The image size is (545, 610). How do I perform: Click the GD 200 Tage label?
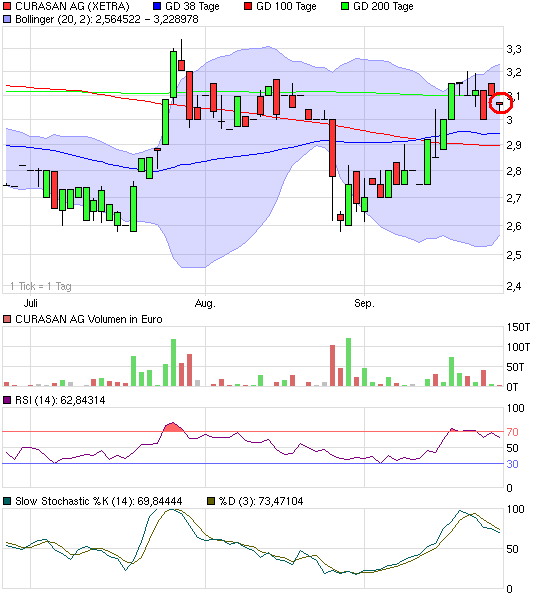click(x=383, y=6)
